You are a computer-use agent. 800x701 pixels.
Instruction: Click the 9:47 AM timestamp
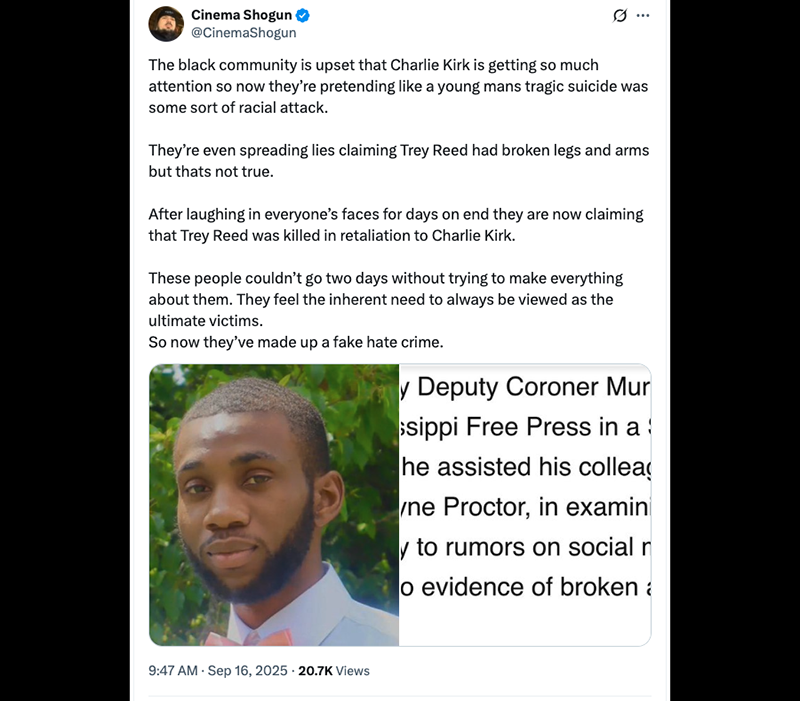(x=173, y=670)
